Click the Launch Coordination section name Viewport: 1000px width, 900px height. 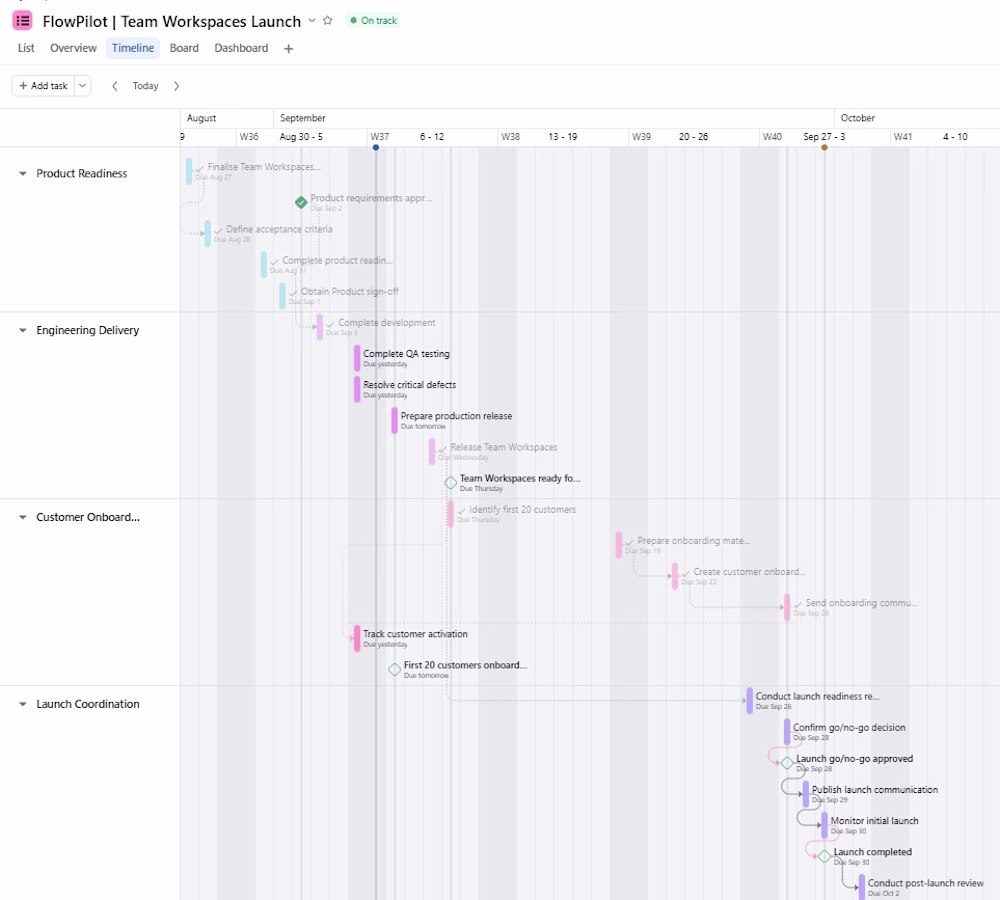[87, 704]
